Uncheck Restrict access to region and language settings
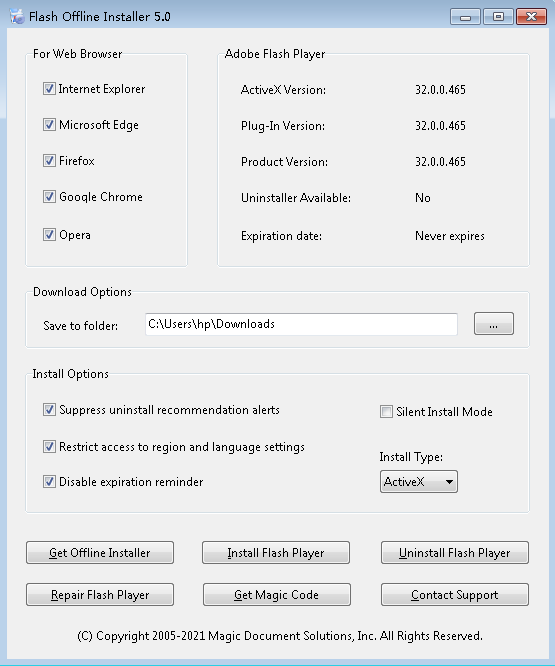555x666 pixels. (x=49, y=447)
